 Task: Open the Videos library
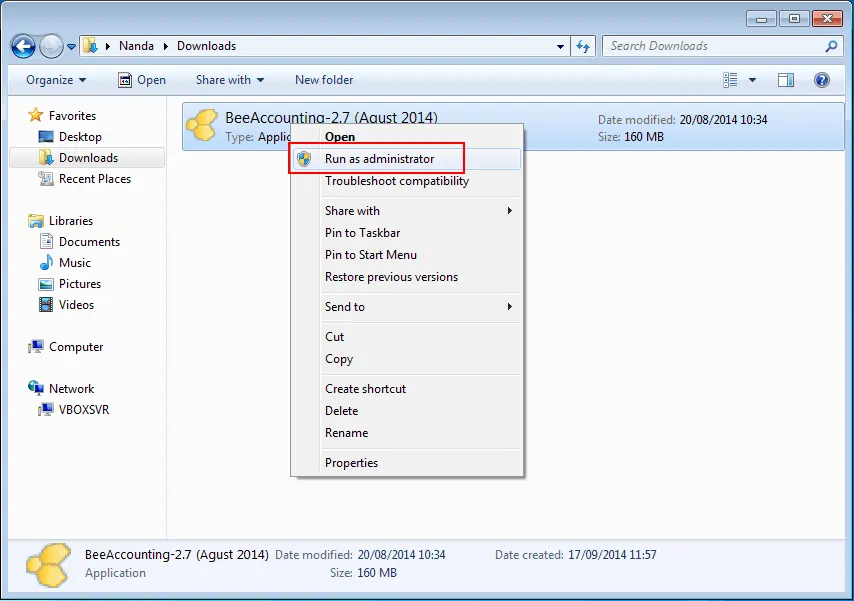point(76,305)
